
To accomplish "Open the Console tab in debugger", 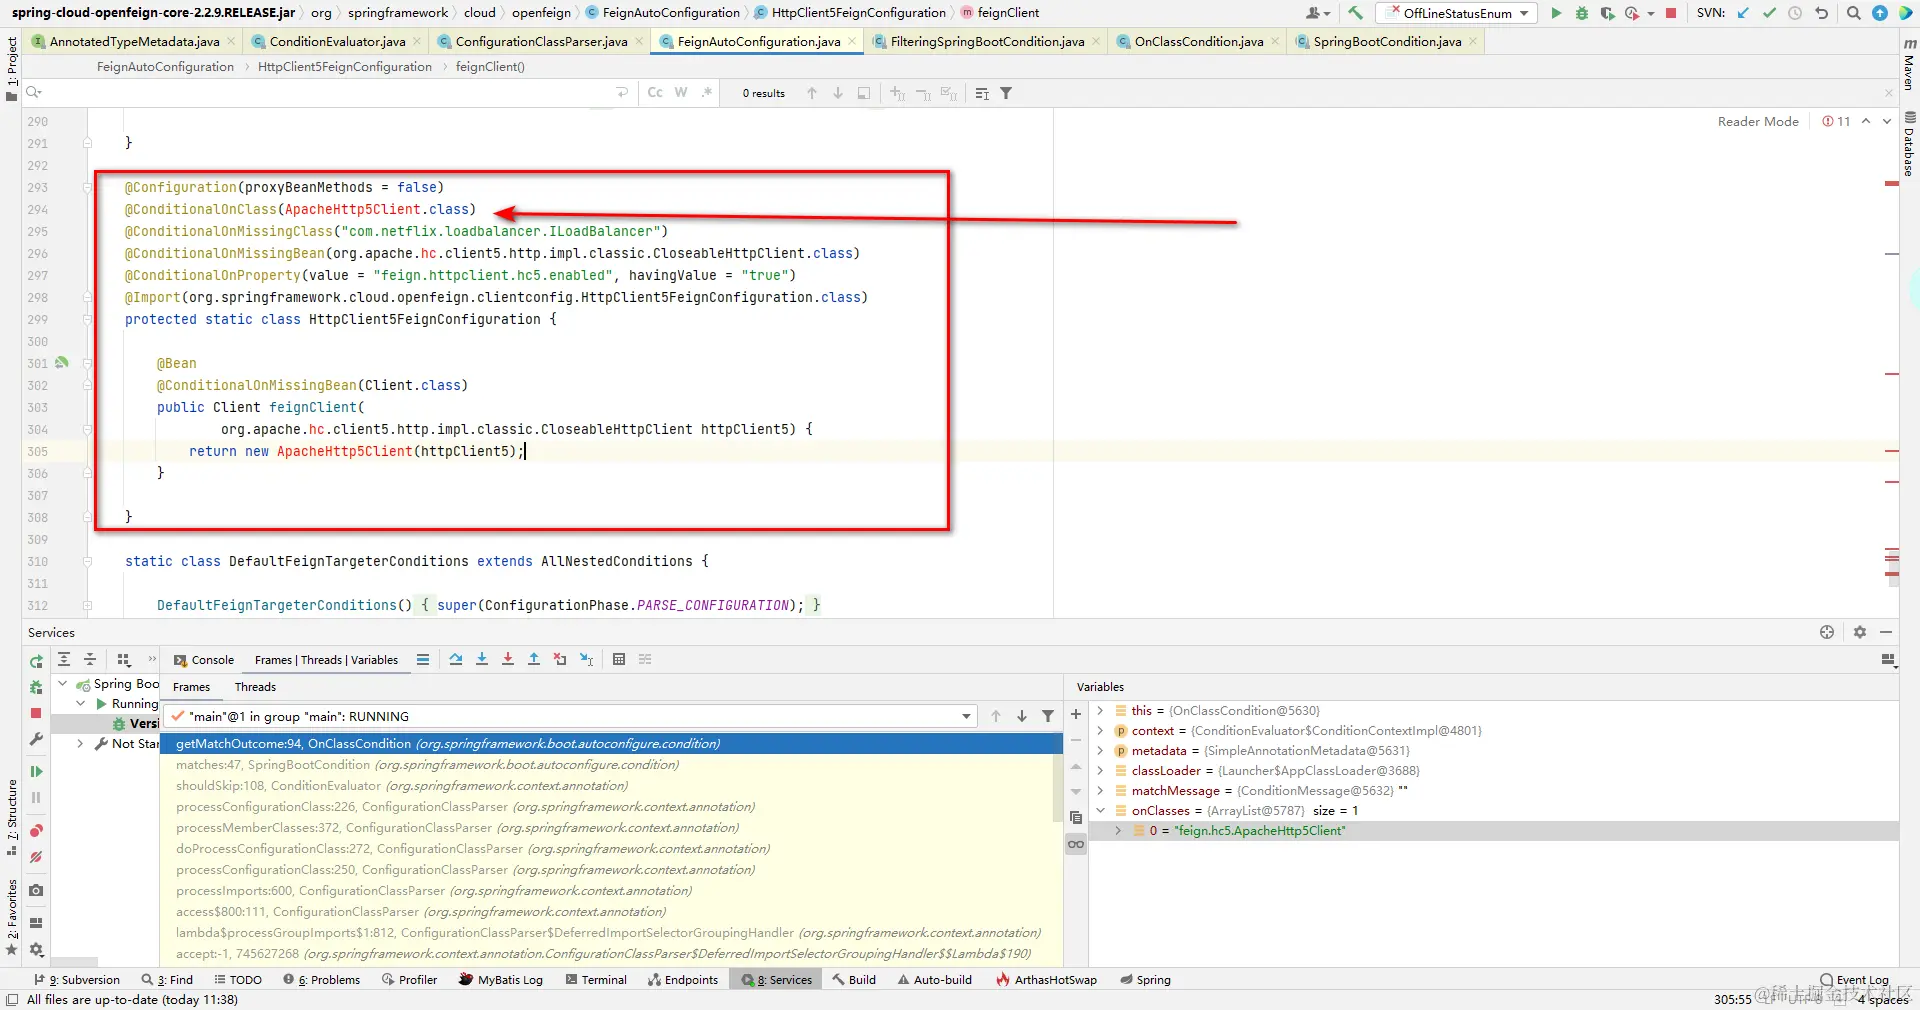I will (x=204, y=660).
